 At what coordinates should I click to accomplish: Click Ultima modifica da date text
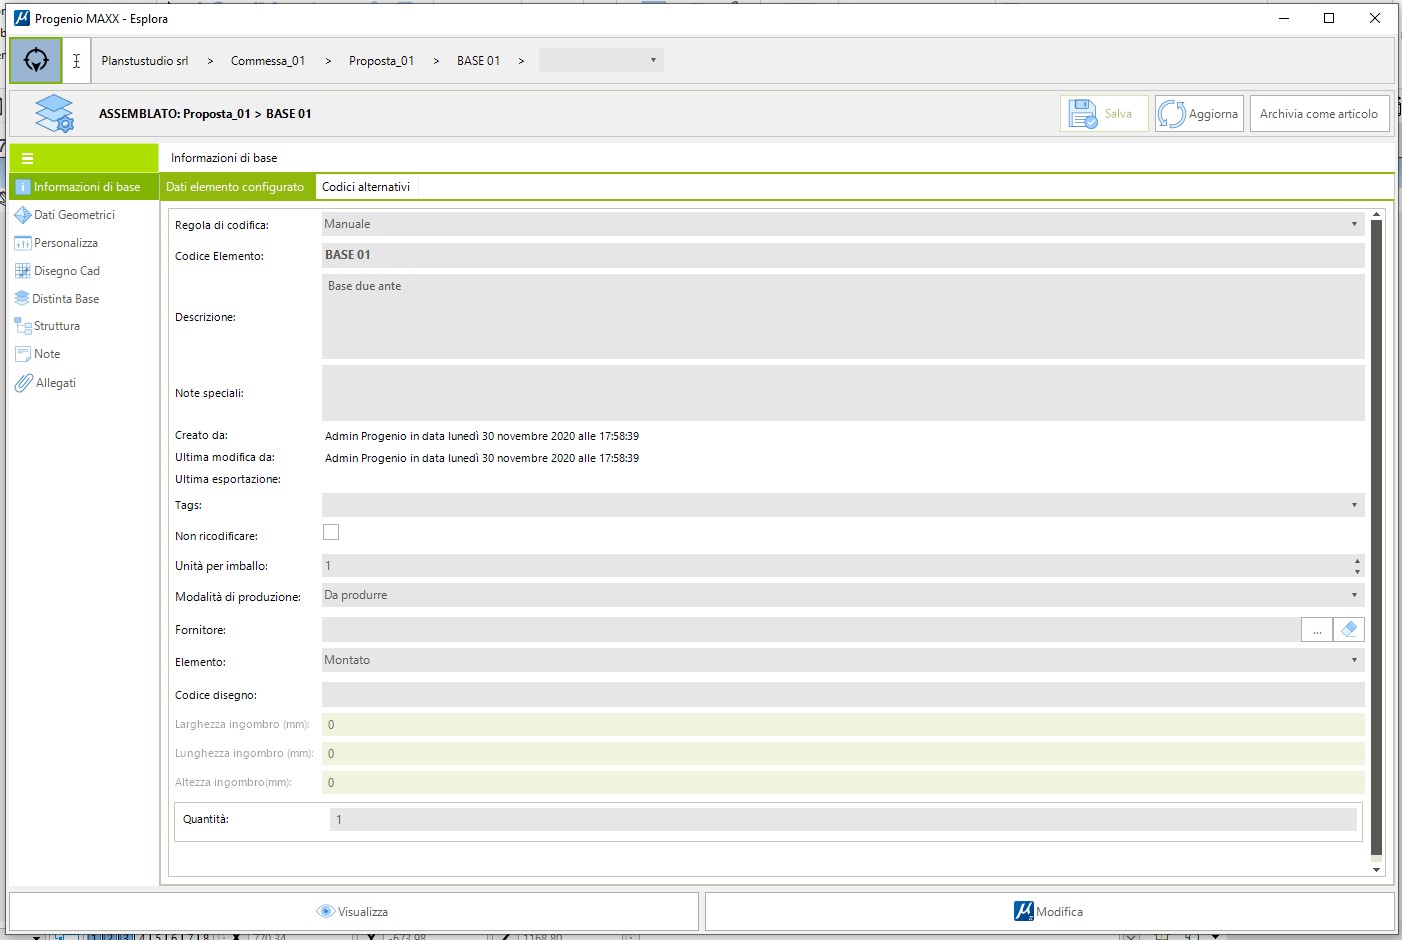[482, 458]
